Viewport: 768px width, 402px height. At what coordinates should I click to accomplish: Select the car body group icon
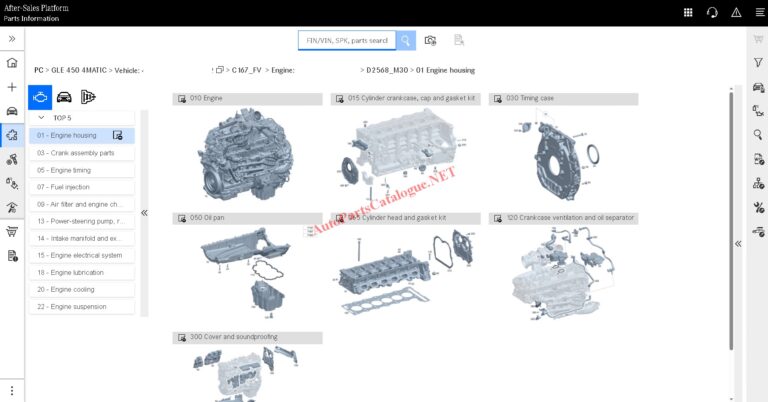tap(64, 97)
